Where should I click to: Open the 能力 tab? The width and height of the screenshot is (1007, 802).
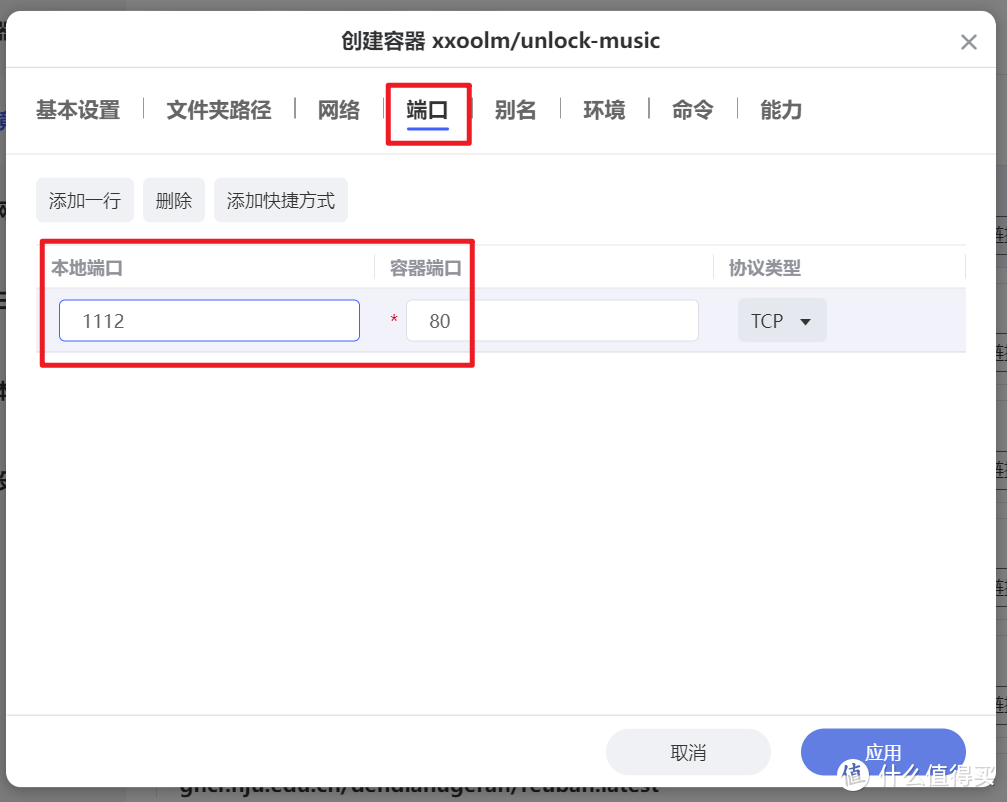tap(781, 110)
